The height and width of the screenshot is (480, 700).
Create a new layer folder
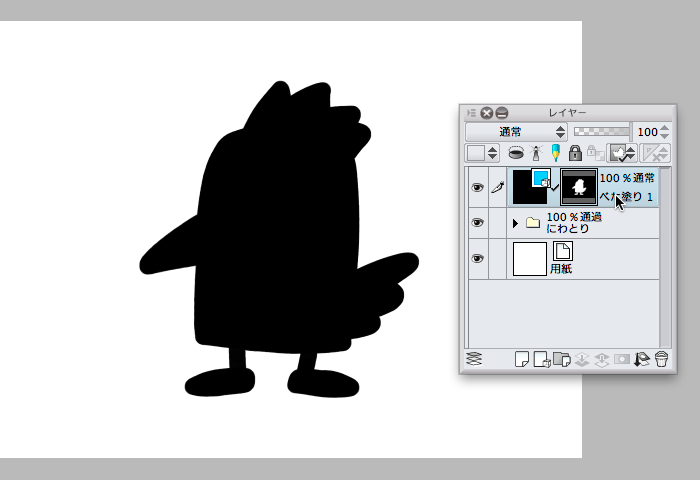coord(562,359)
